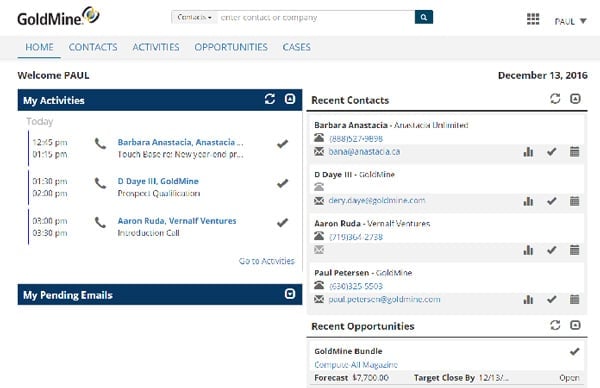Email bana@anastacia.ca
Image resolution: width=600 pixels, height=388 pixels.
[364, 152]
